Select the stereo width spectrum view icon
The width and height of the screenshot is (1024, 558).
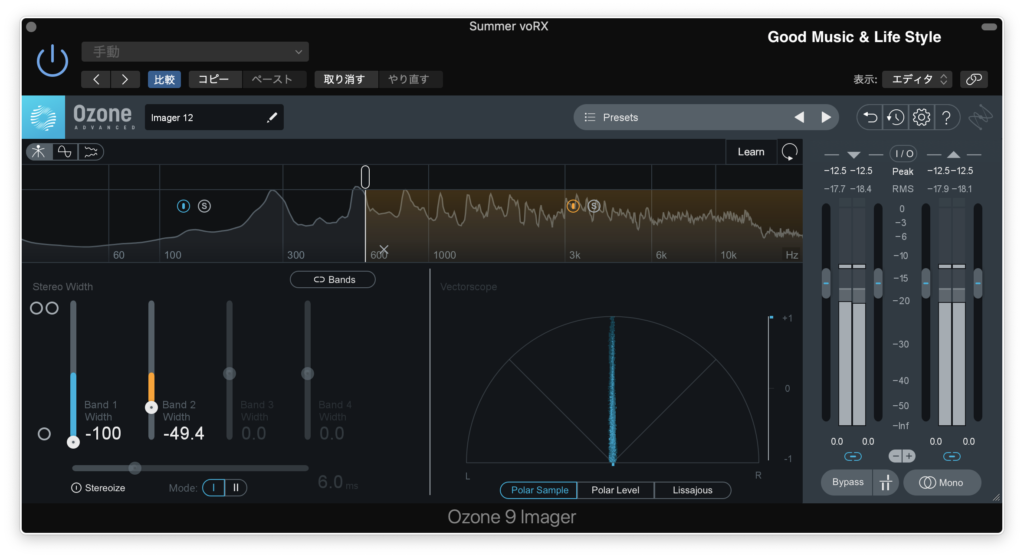91,152
